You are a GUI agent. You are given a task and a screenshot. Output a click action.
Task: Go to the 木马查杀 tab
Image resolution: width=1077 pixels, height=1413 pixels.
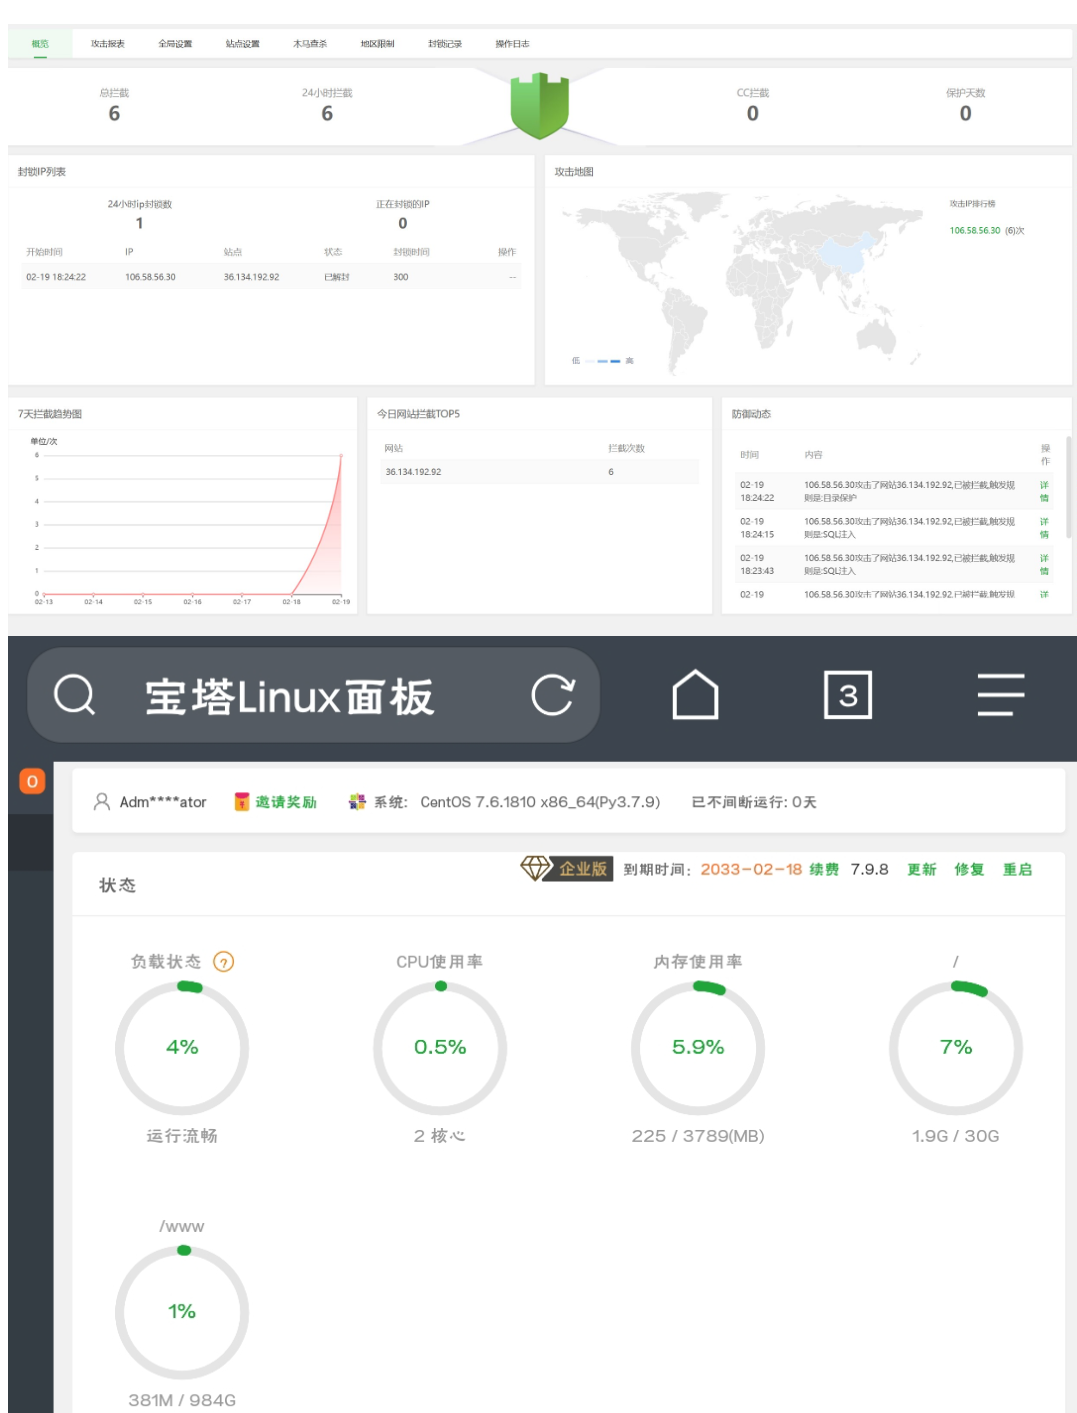click(x=310, y=44)
